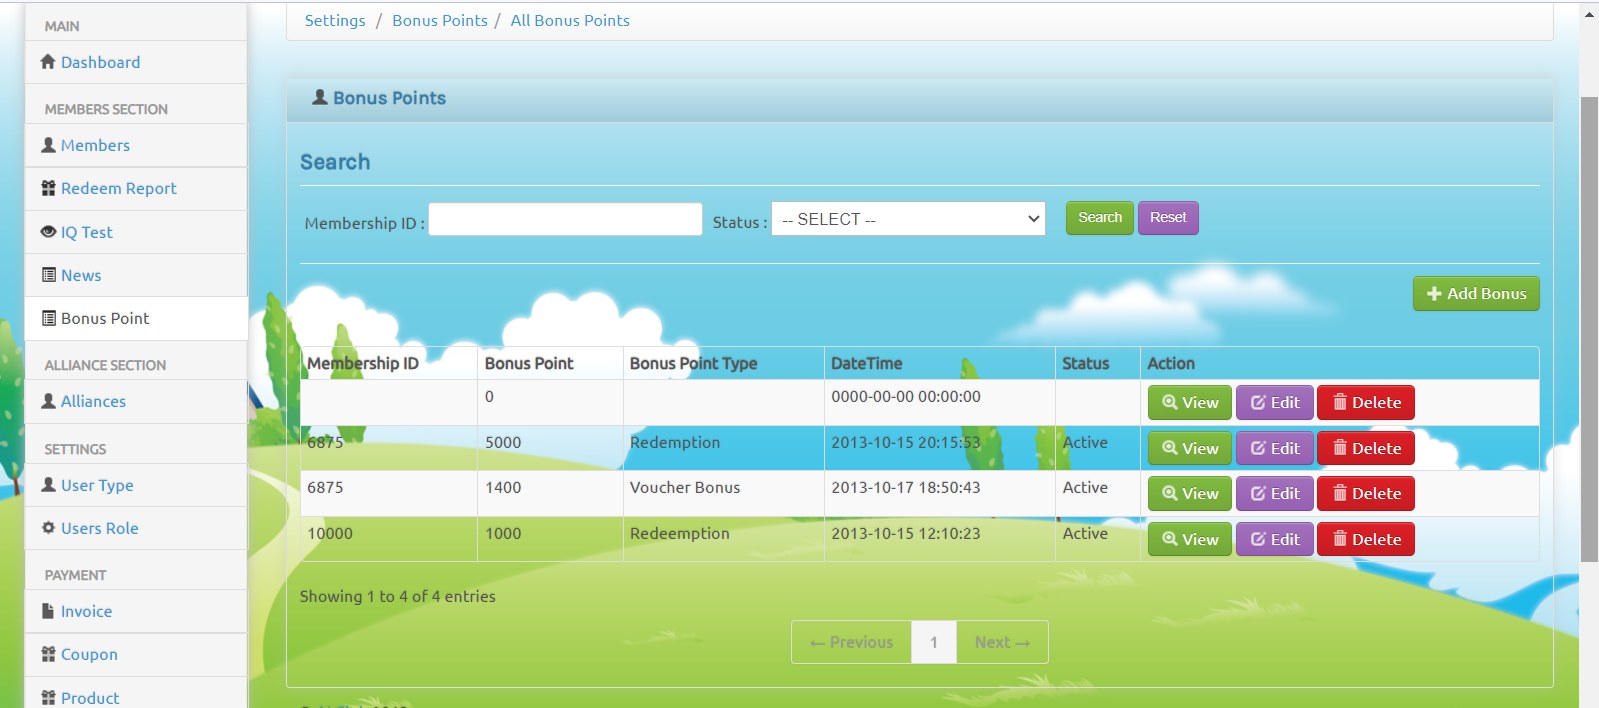Viewport: 1599px width, 708px height.
Task: Click the User Type person icon
Action: [x=48, y=485]
